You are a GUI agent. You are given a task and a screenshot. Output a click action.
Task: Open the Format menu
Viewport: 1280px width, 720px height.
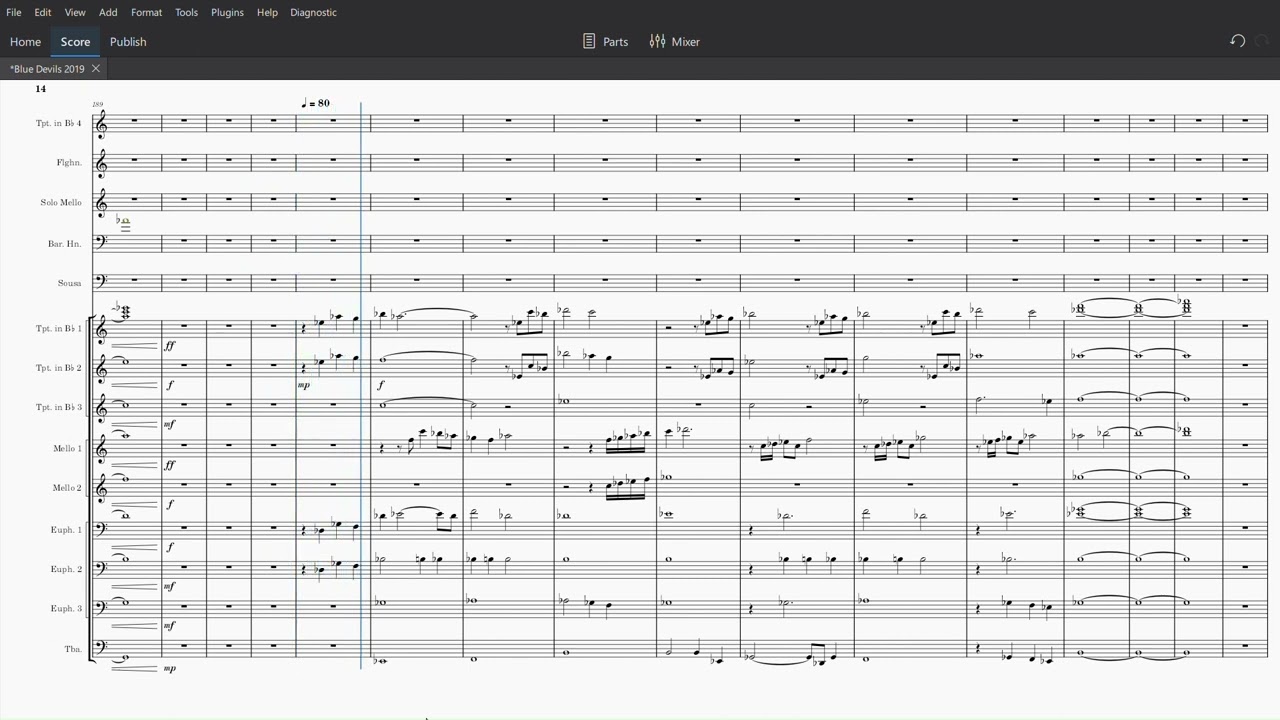146,12
